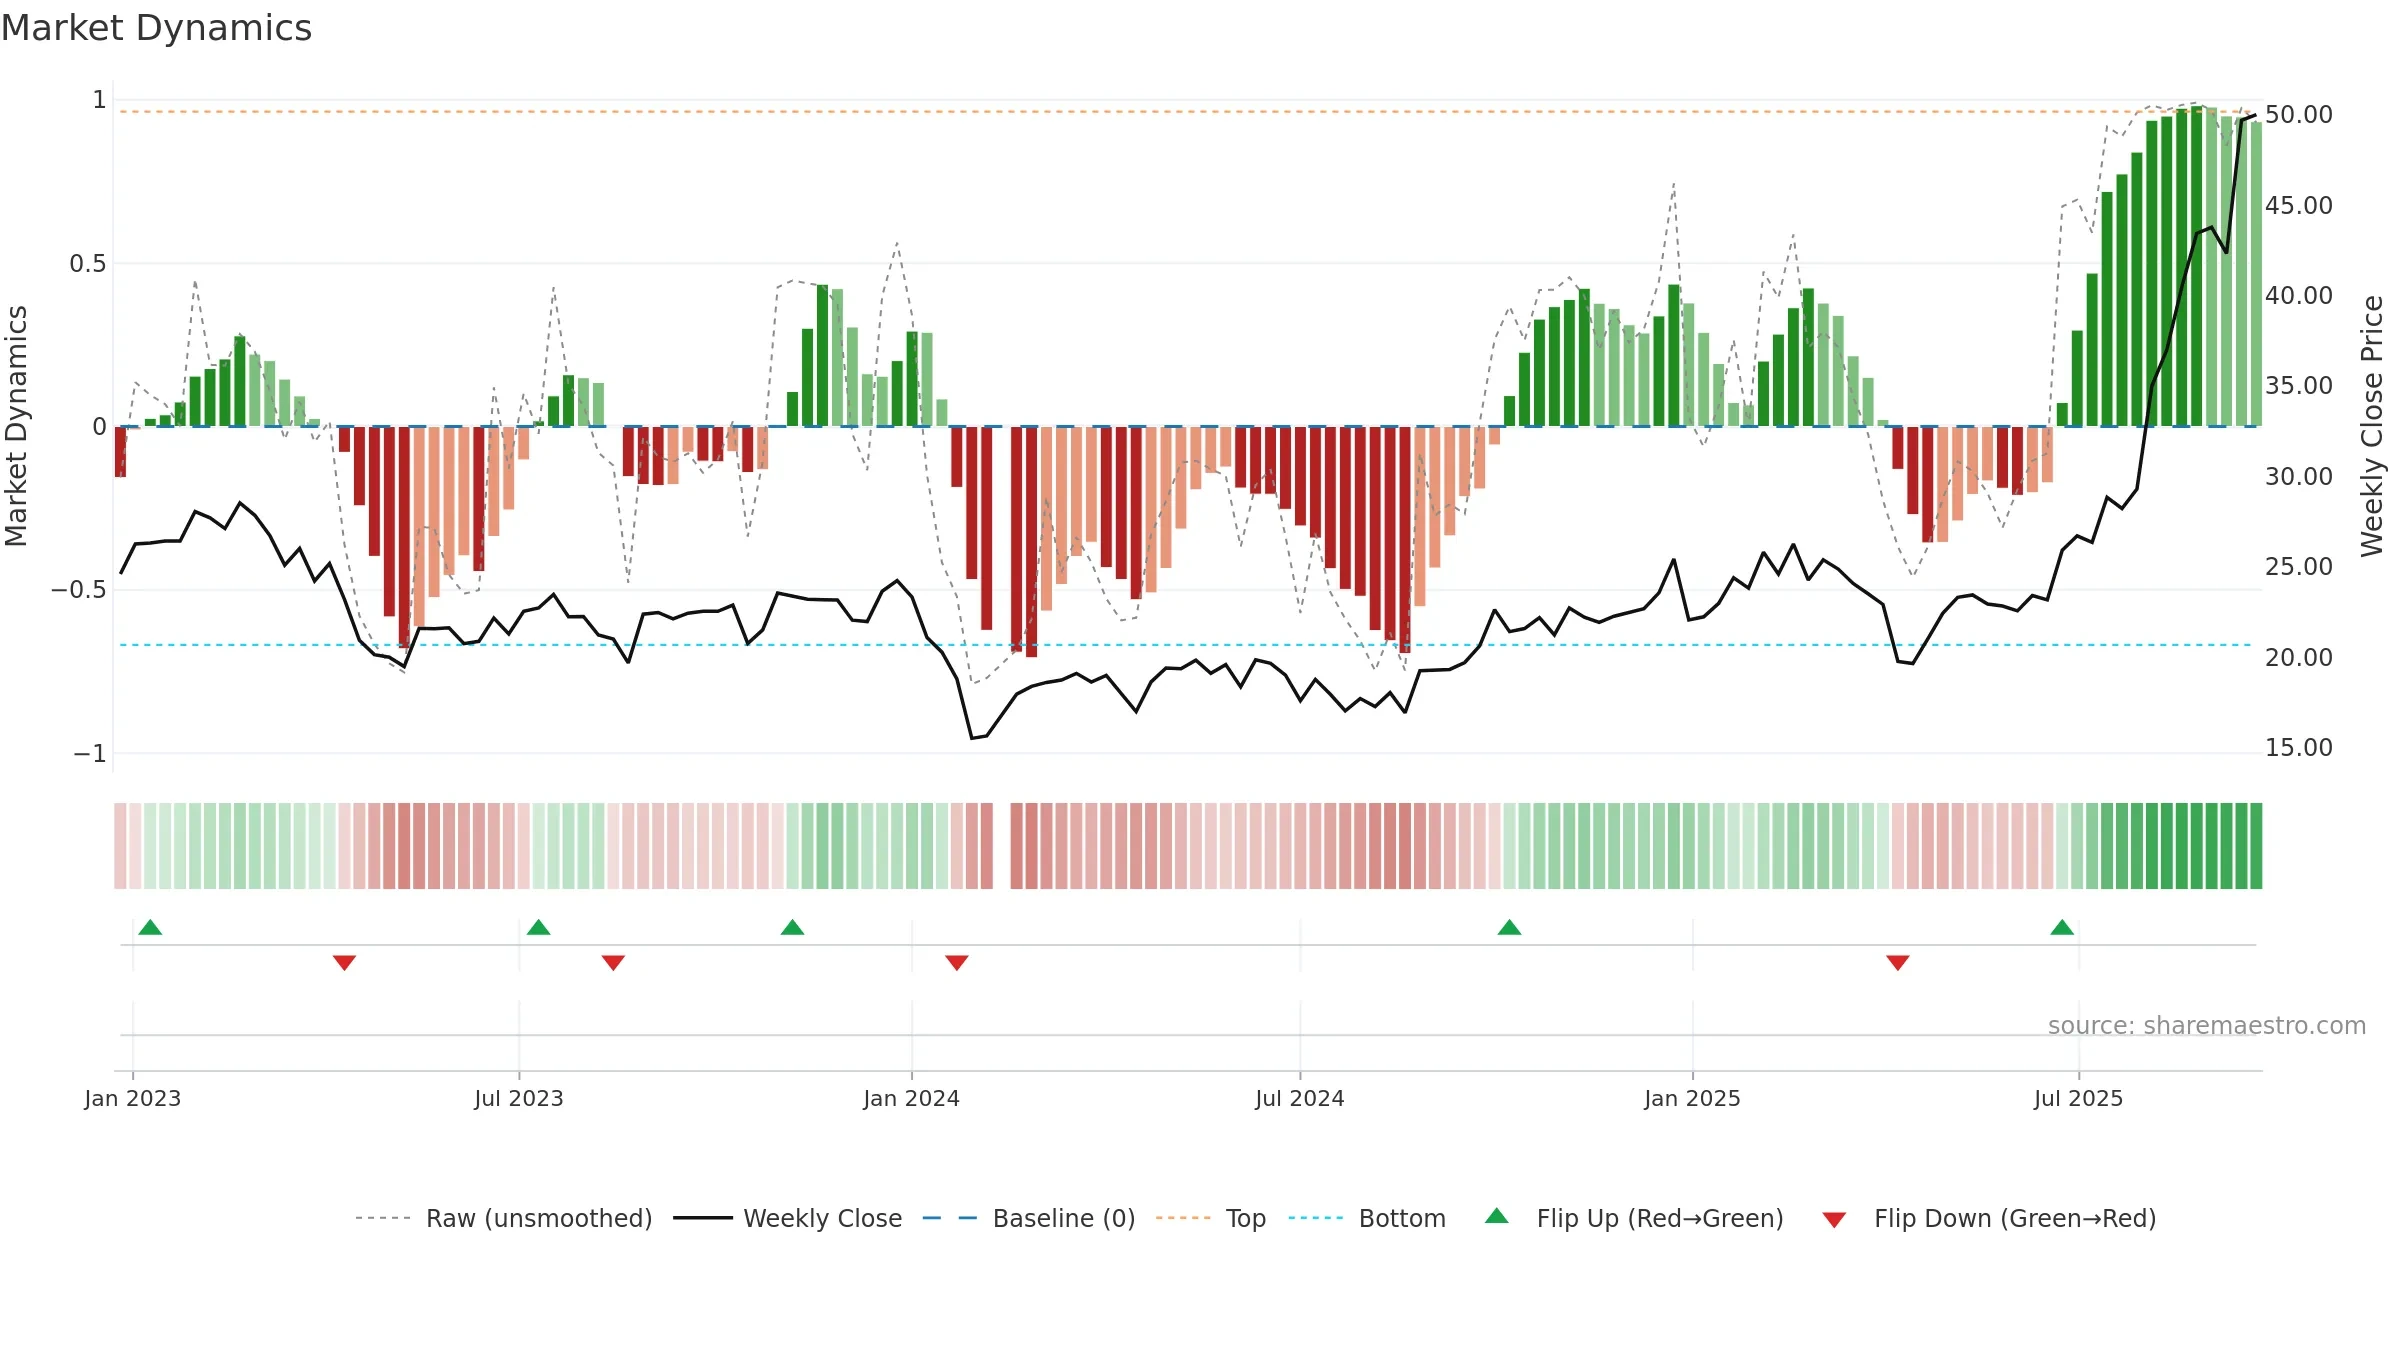Click the 40.00 price axis value
The height and width of the screenshot is (1350, 2400).
point(2299,295)
